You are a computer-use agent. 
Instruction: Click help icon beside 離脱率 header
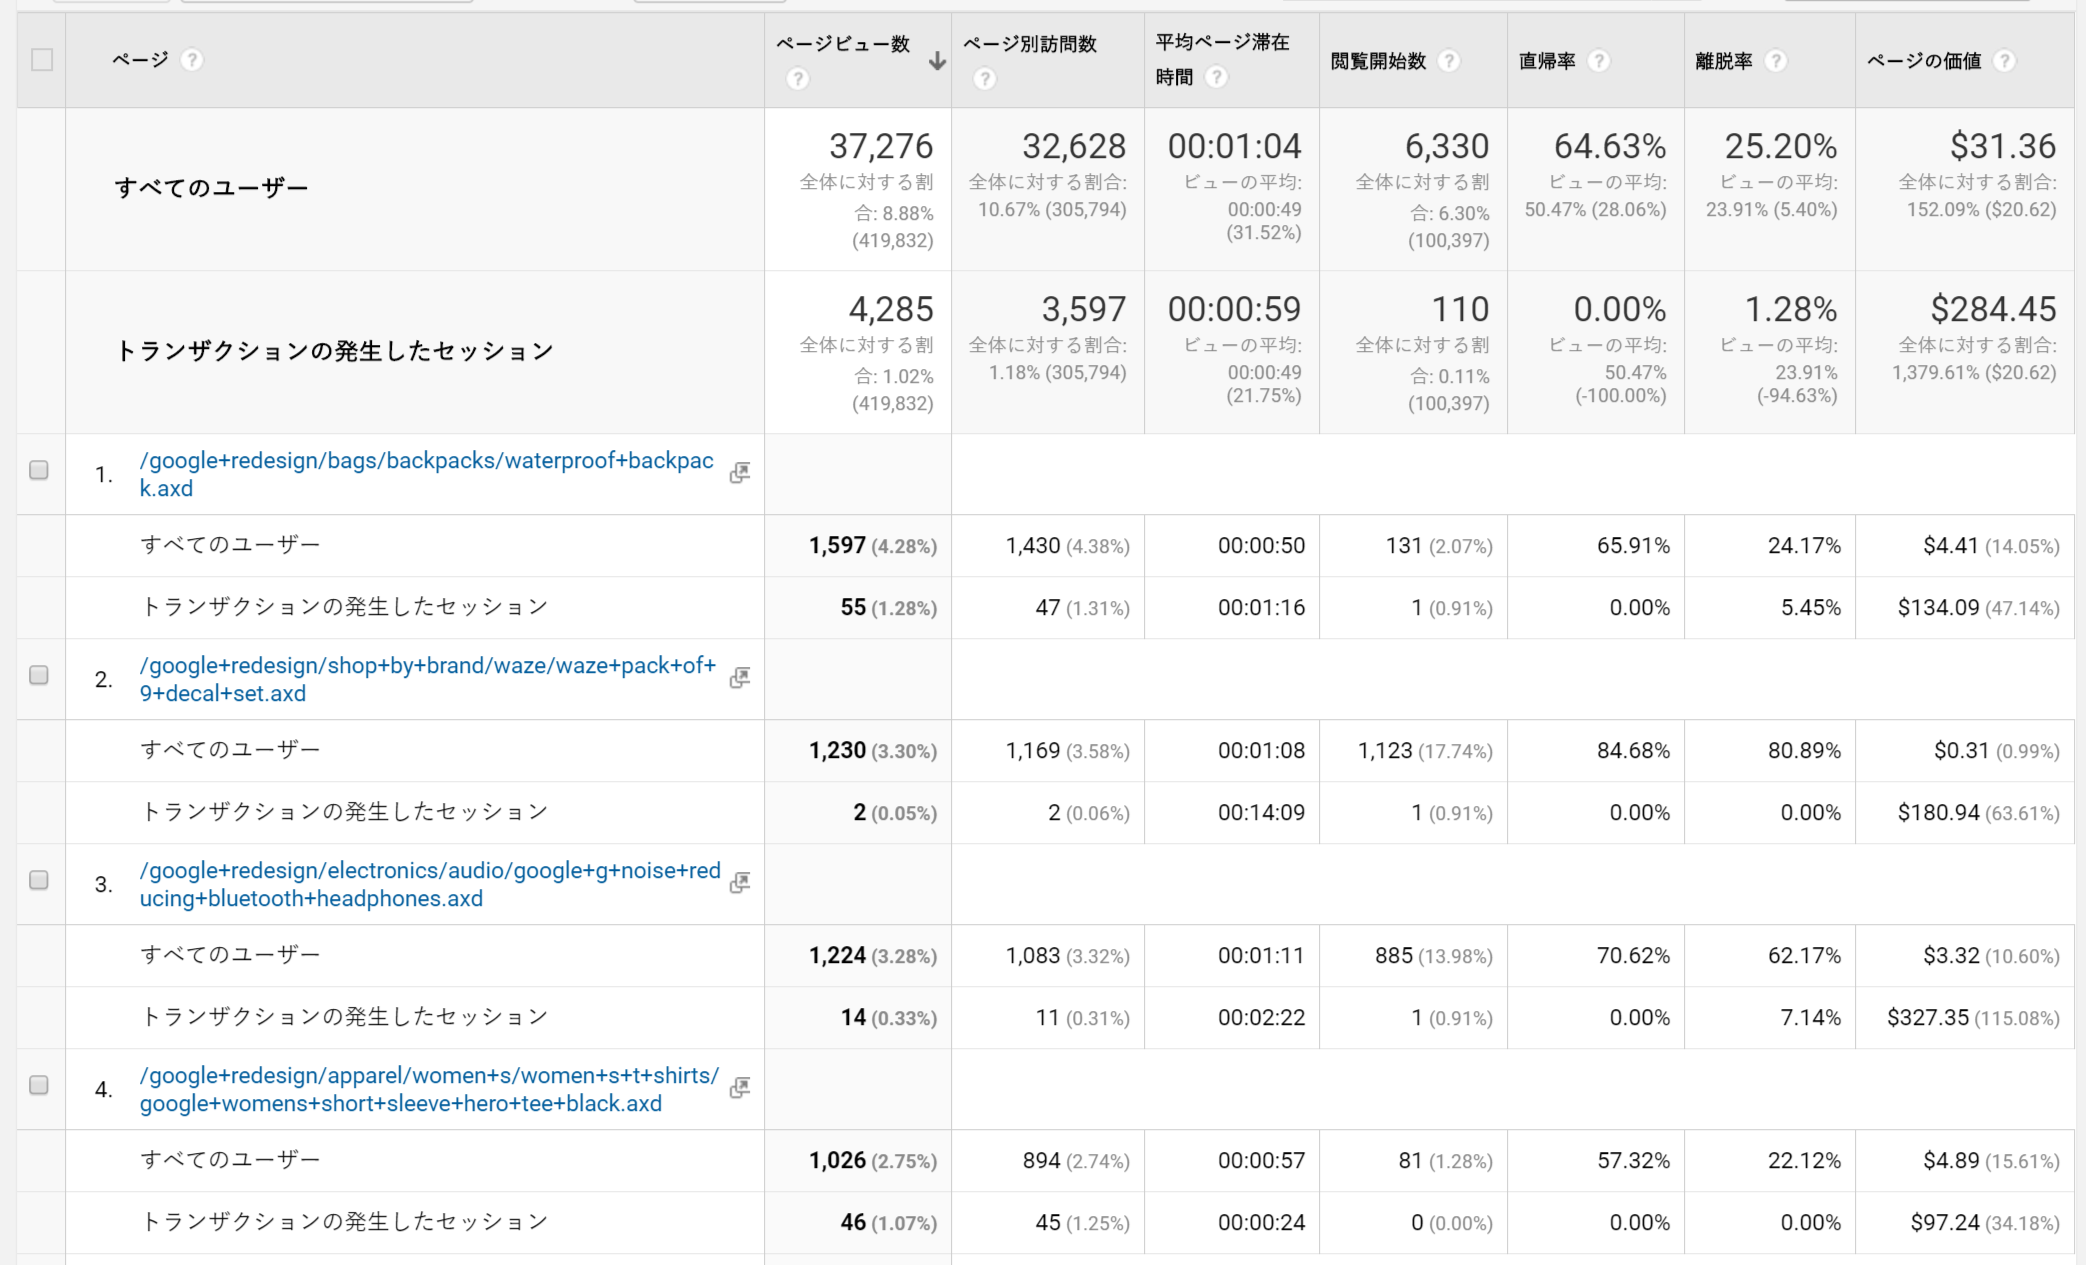(1776, 61)
